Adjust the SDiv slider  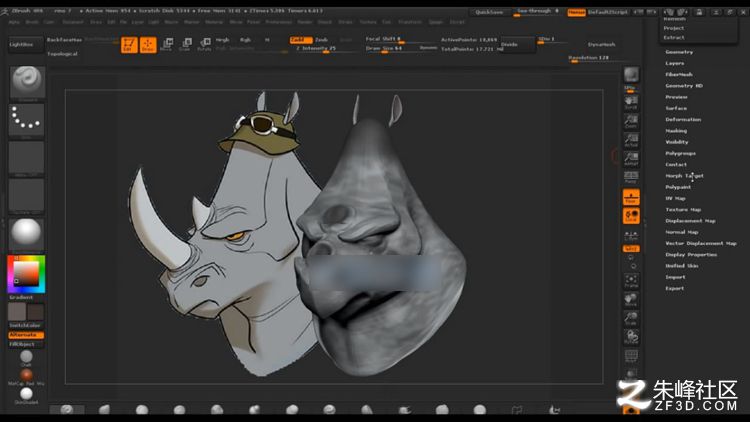point(552,40)
